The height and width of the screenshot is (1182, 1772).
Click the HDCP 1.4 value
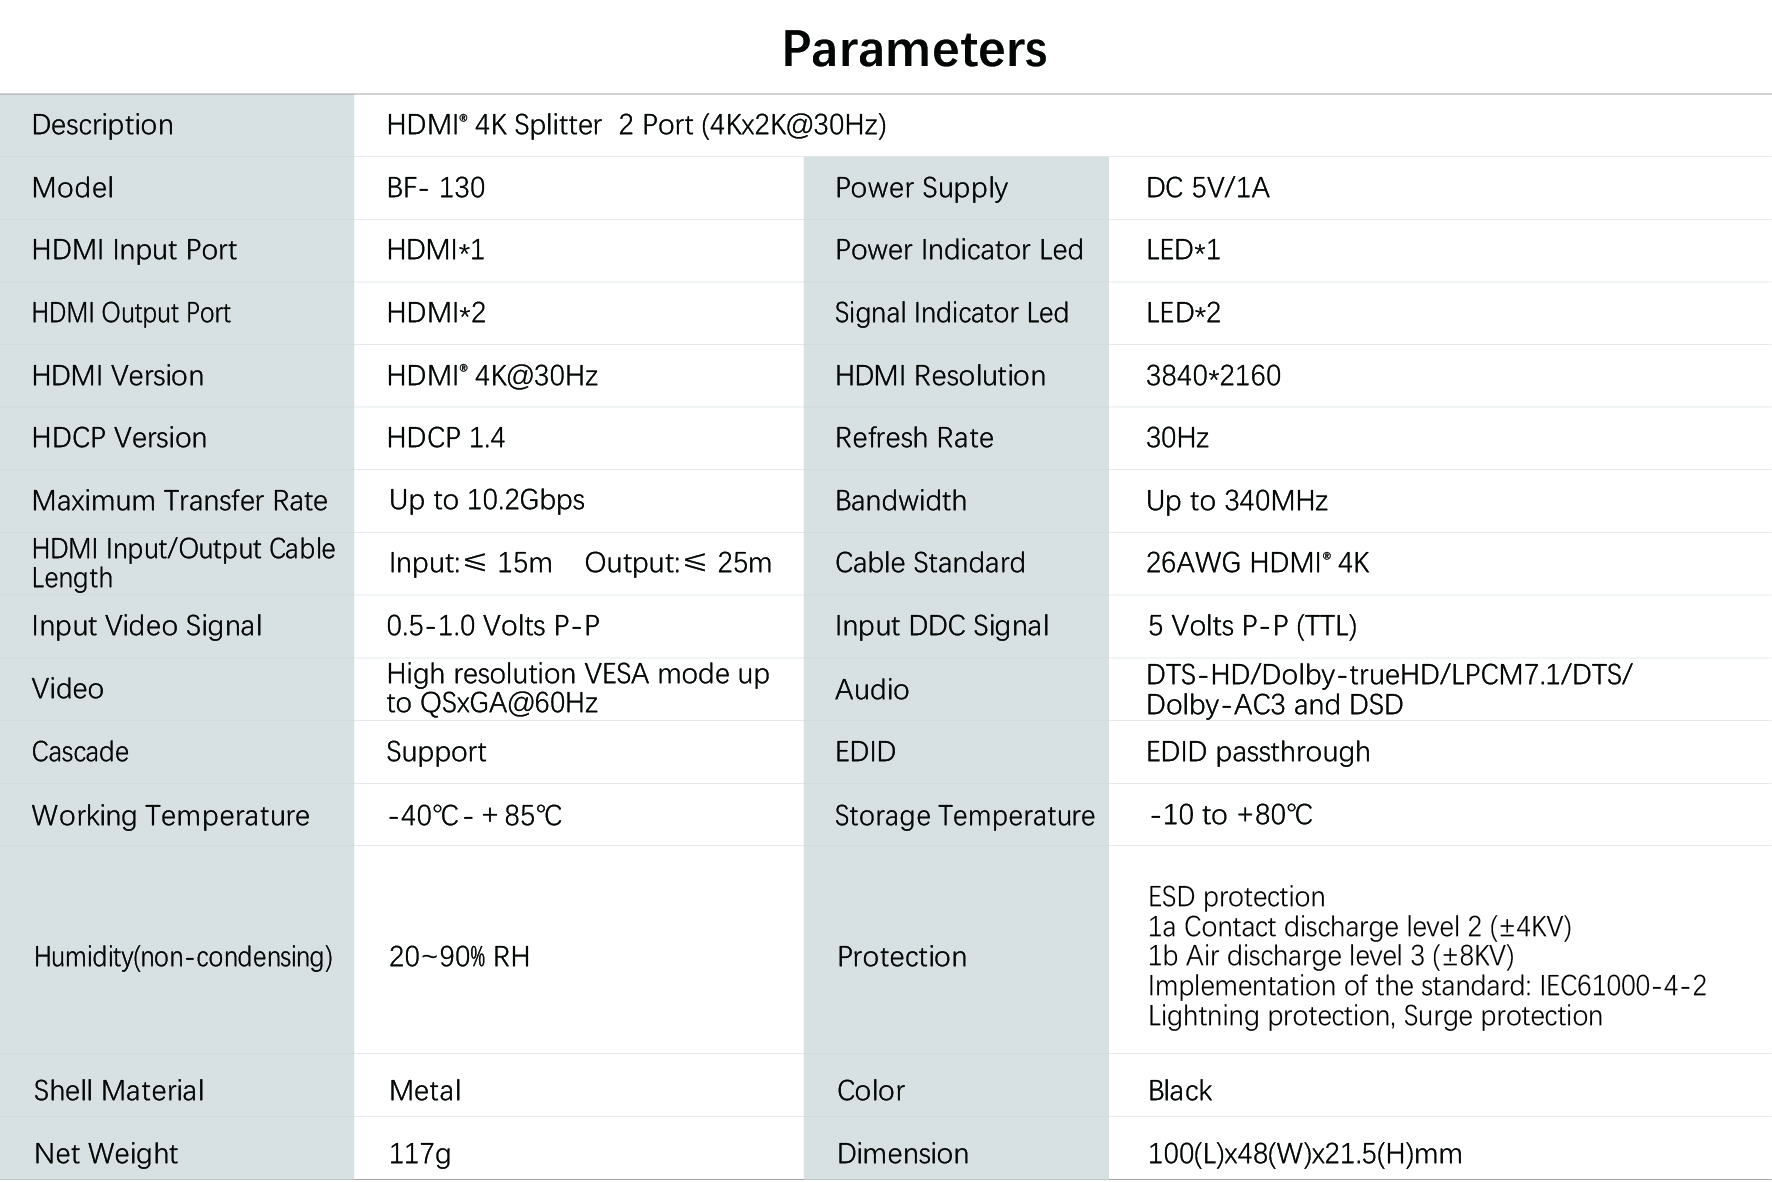446,438
